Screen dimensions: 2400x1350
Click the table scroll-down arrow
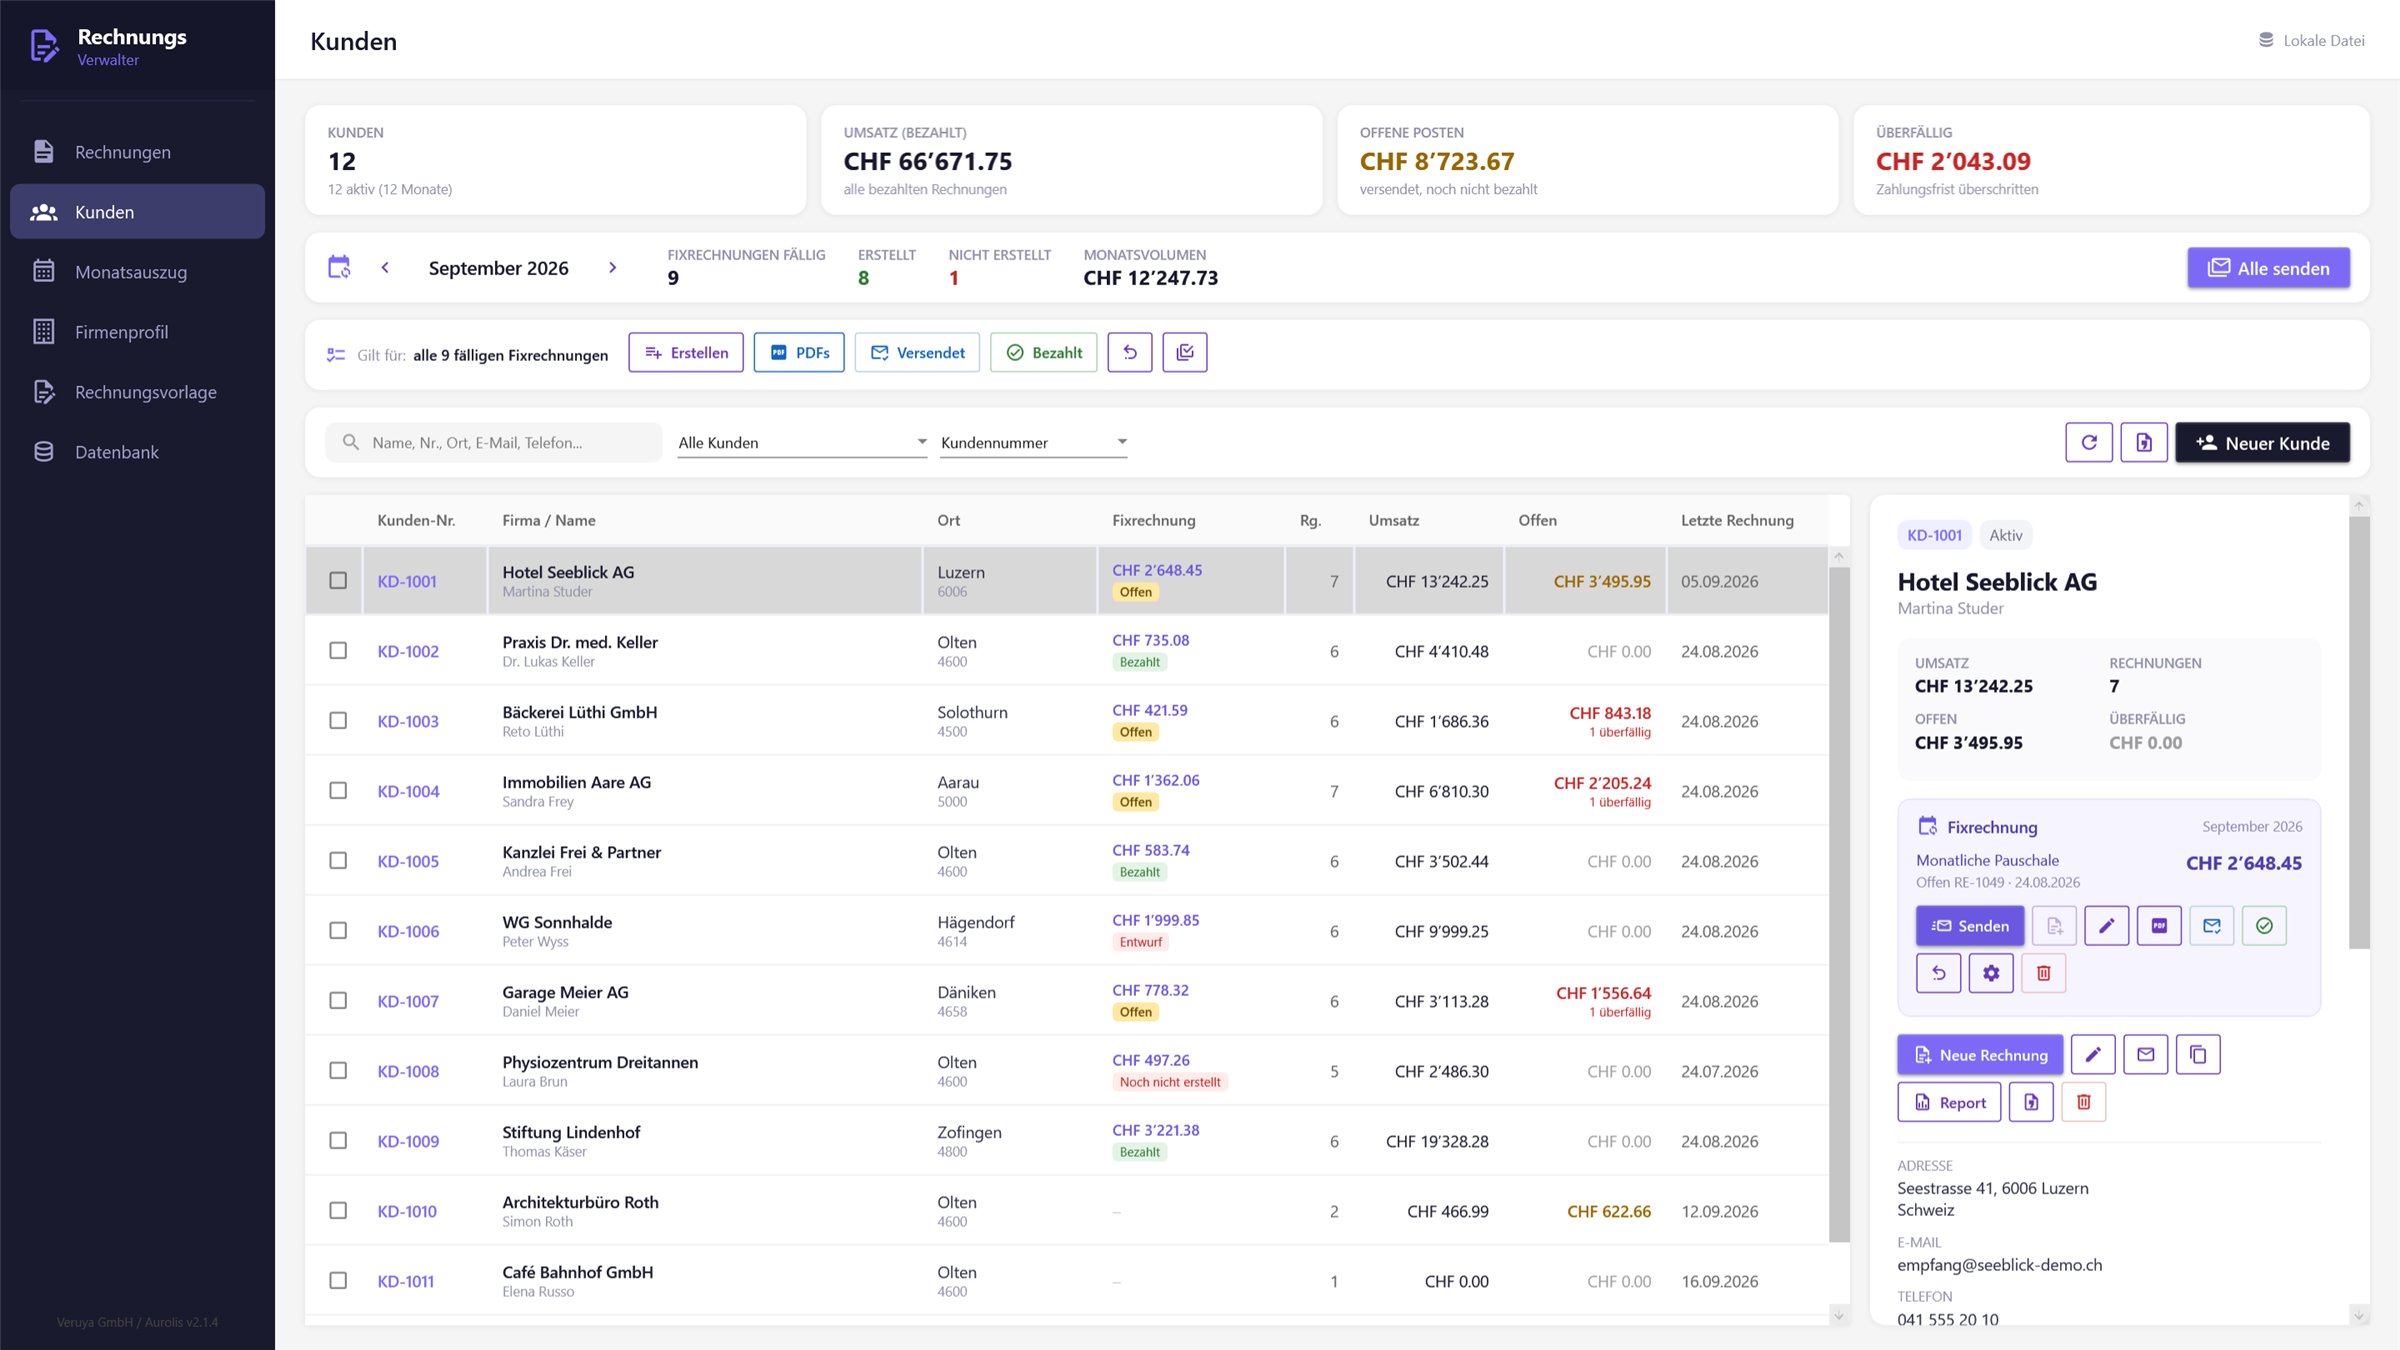(x=1839, y=1315)
